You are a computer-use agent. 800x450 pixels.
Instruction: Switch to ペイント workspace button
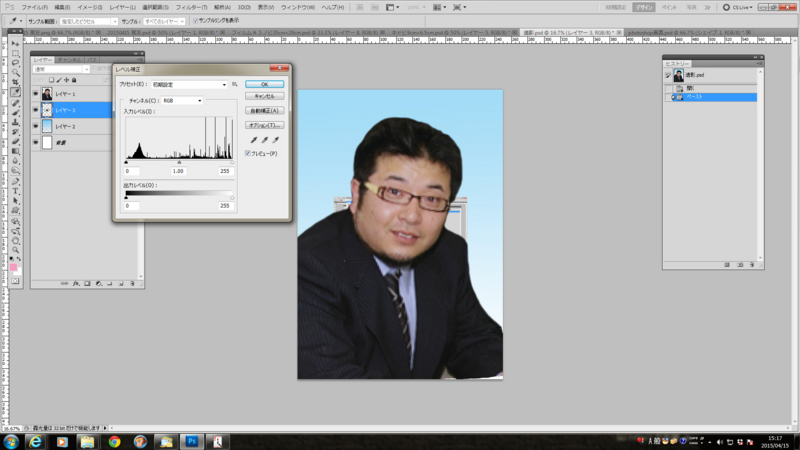(x=669, y=7)
